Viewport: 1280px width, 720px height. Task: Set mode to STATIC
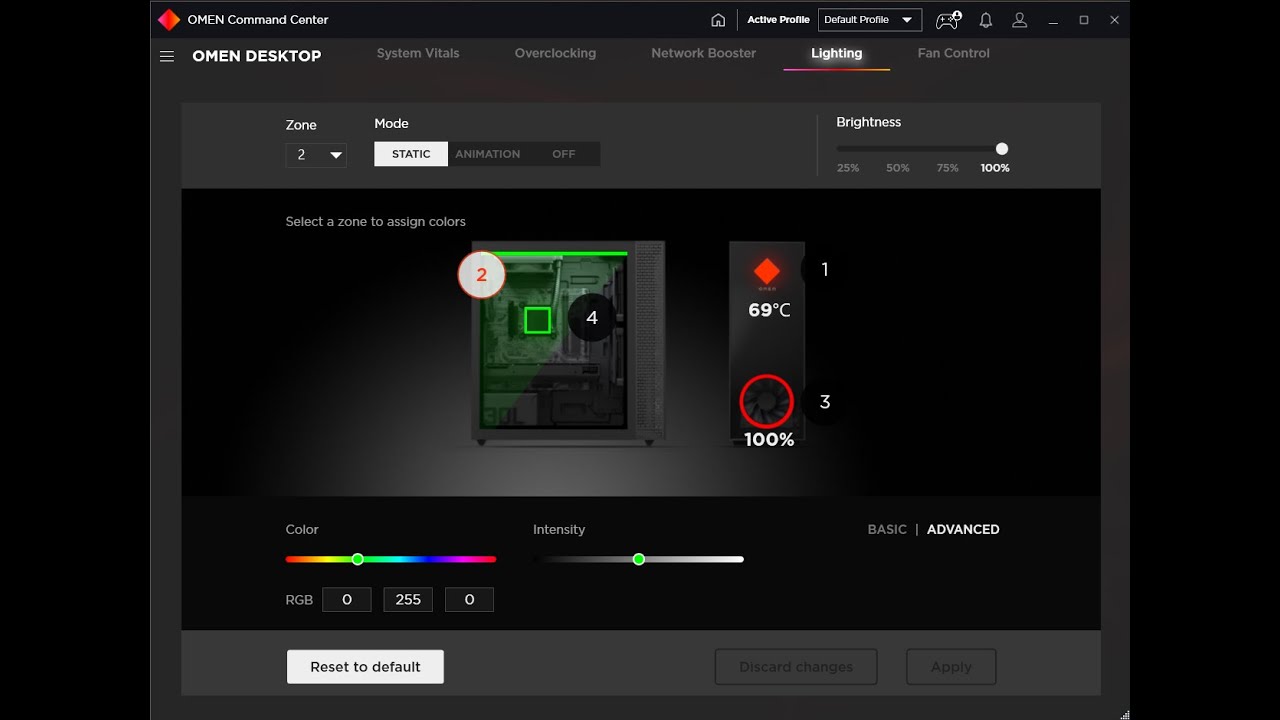click(x=411, y=154)
